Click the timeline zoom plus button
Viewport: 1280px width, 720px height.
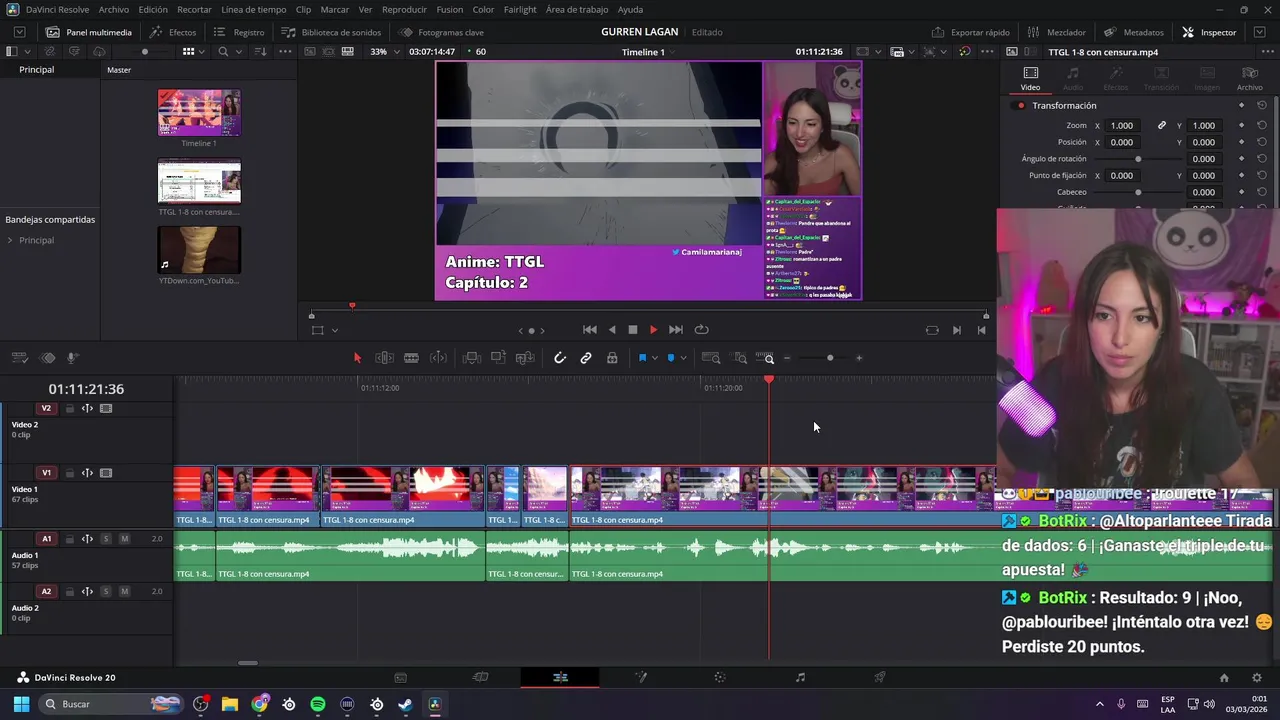[x=859, y=358]
